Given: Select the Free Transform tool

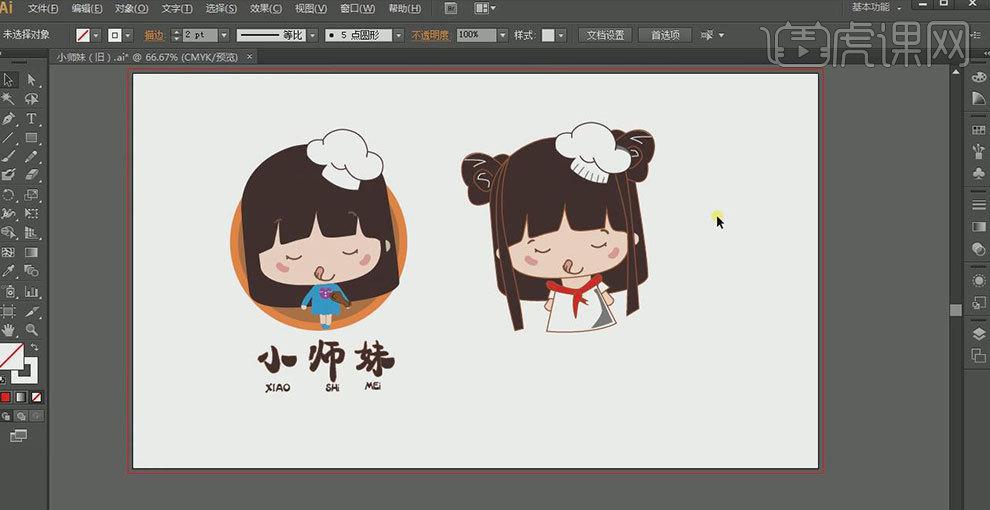Looking at the screenshot, I should point(31,213).
